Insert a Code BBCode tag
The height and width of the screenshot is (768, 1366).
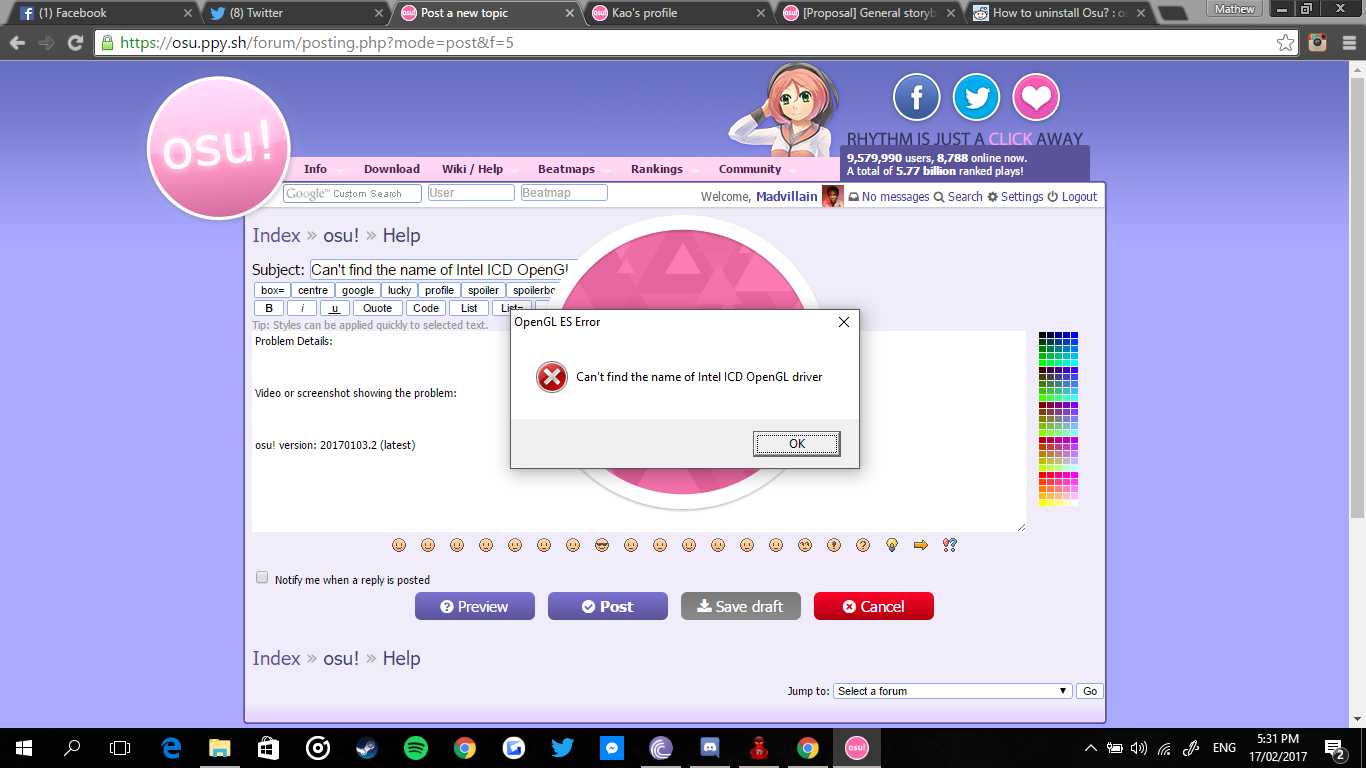(x=426, y=308)
